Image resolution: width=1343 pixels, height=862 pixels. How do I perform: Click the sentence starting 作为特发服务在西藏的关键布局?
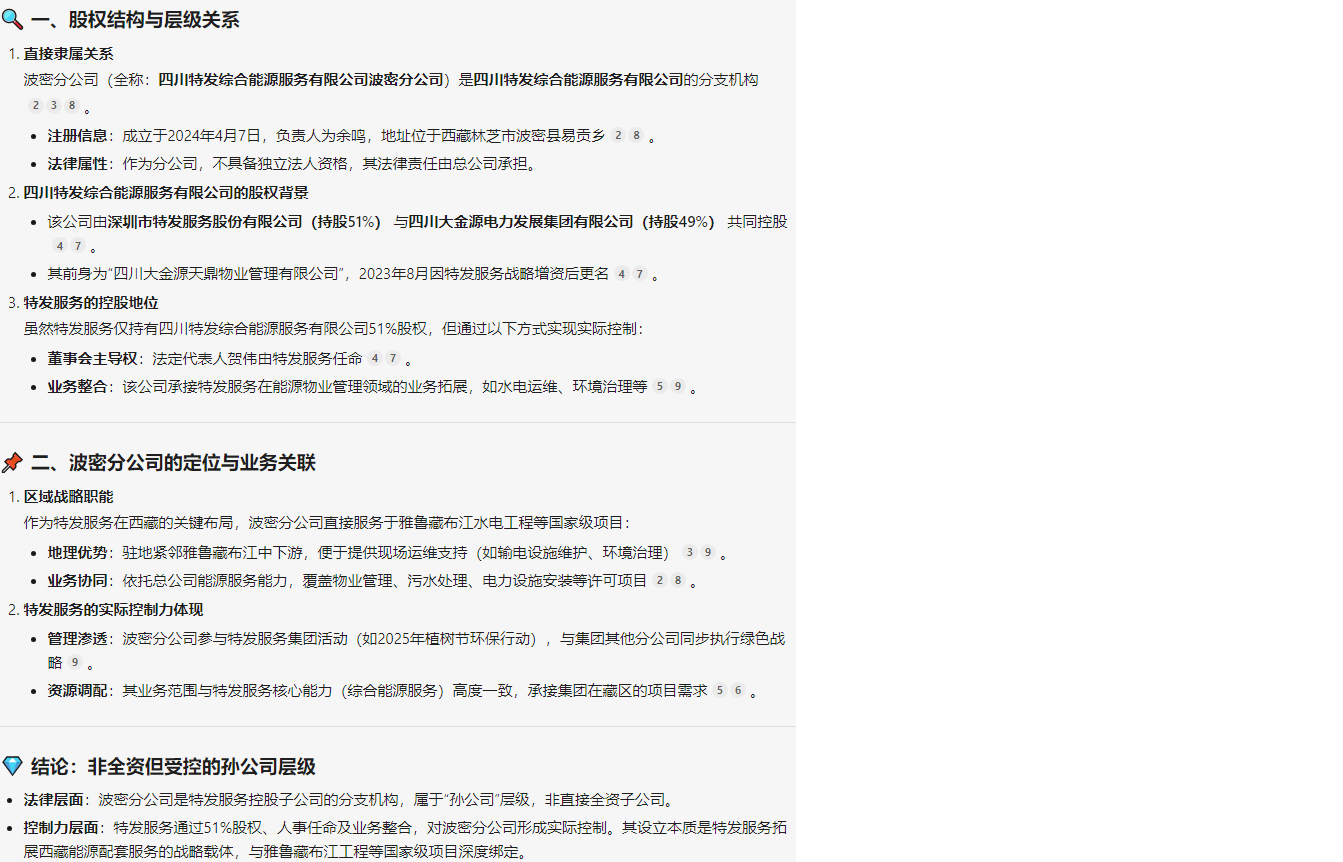(328, 522)
